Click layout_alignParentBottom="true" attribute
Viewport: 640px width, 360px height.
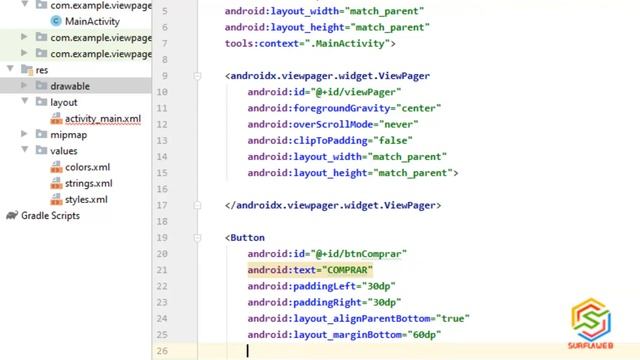(358, 319)
